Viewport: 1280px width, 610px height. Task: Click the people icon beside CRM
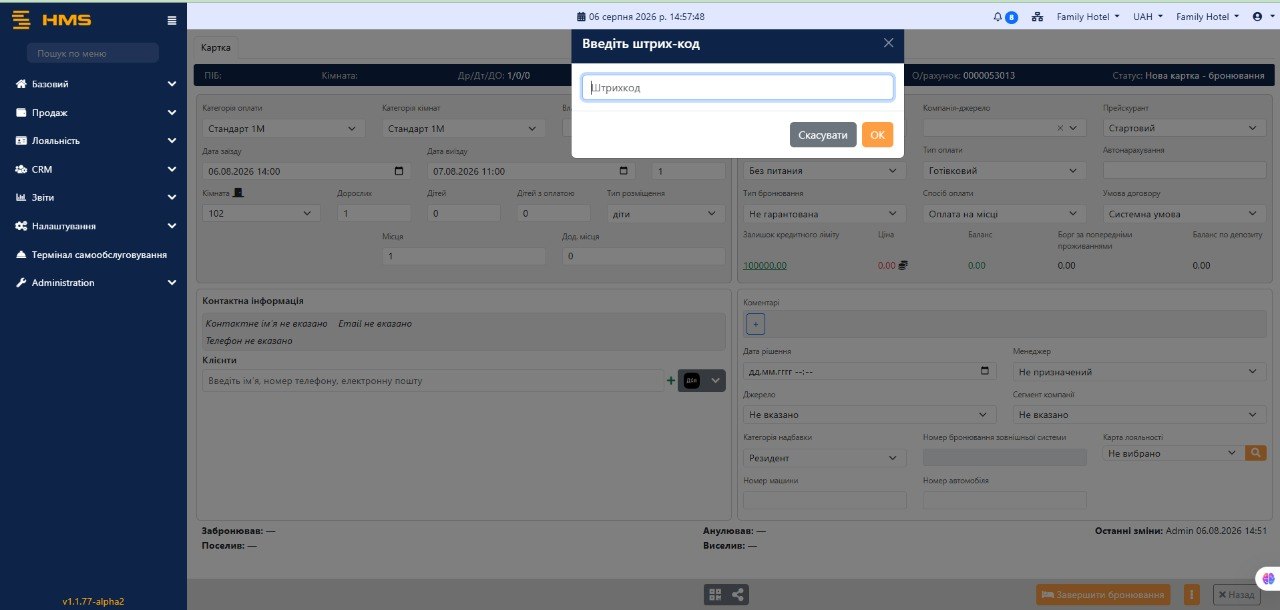tap(21, 170)
